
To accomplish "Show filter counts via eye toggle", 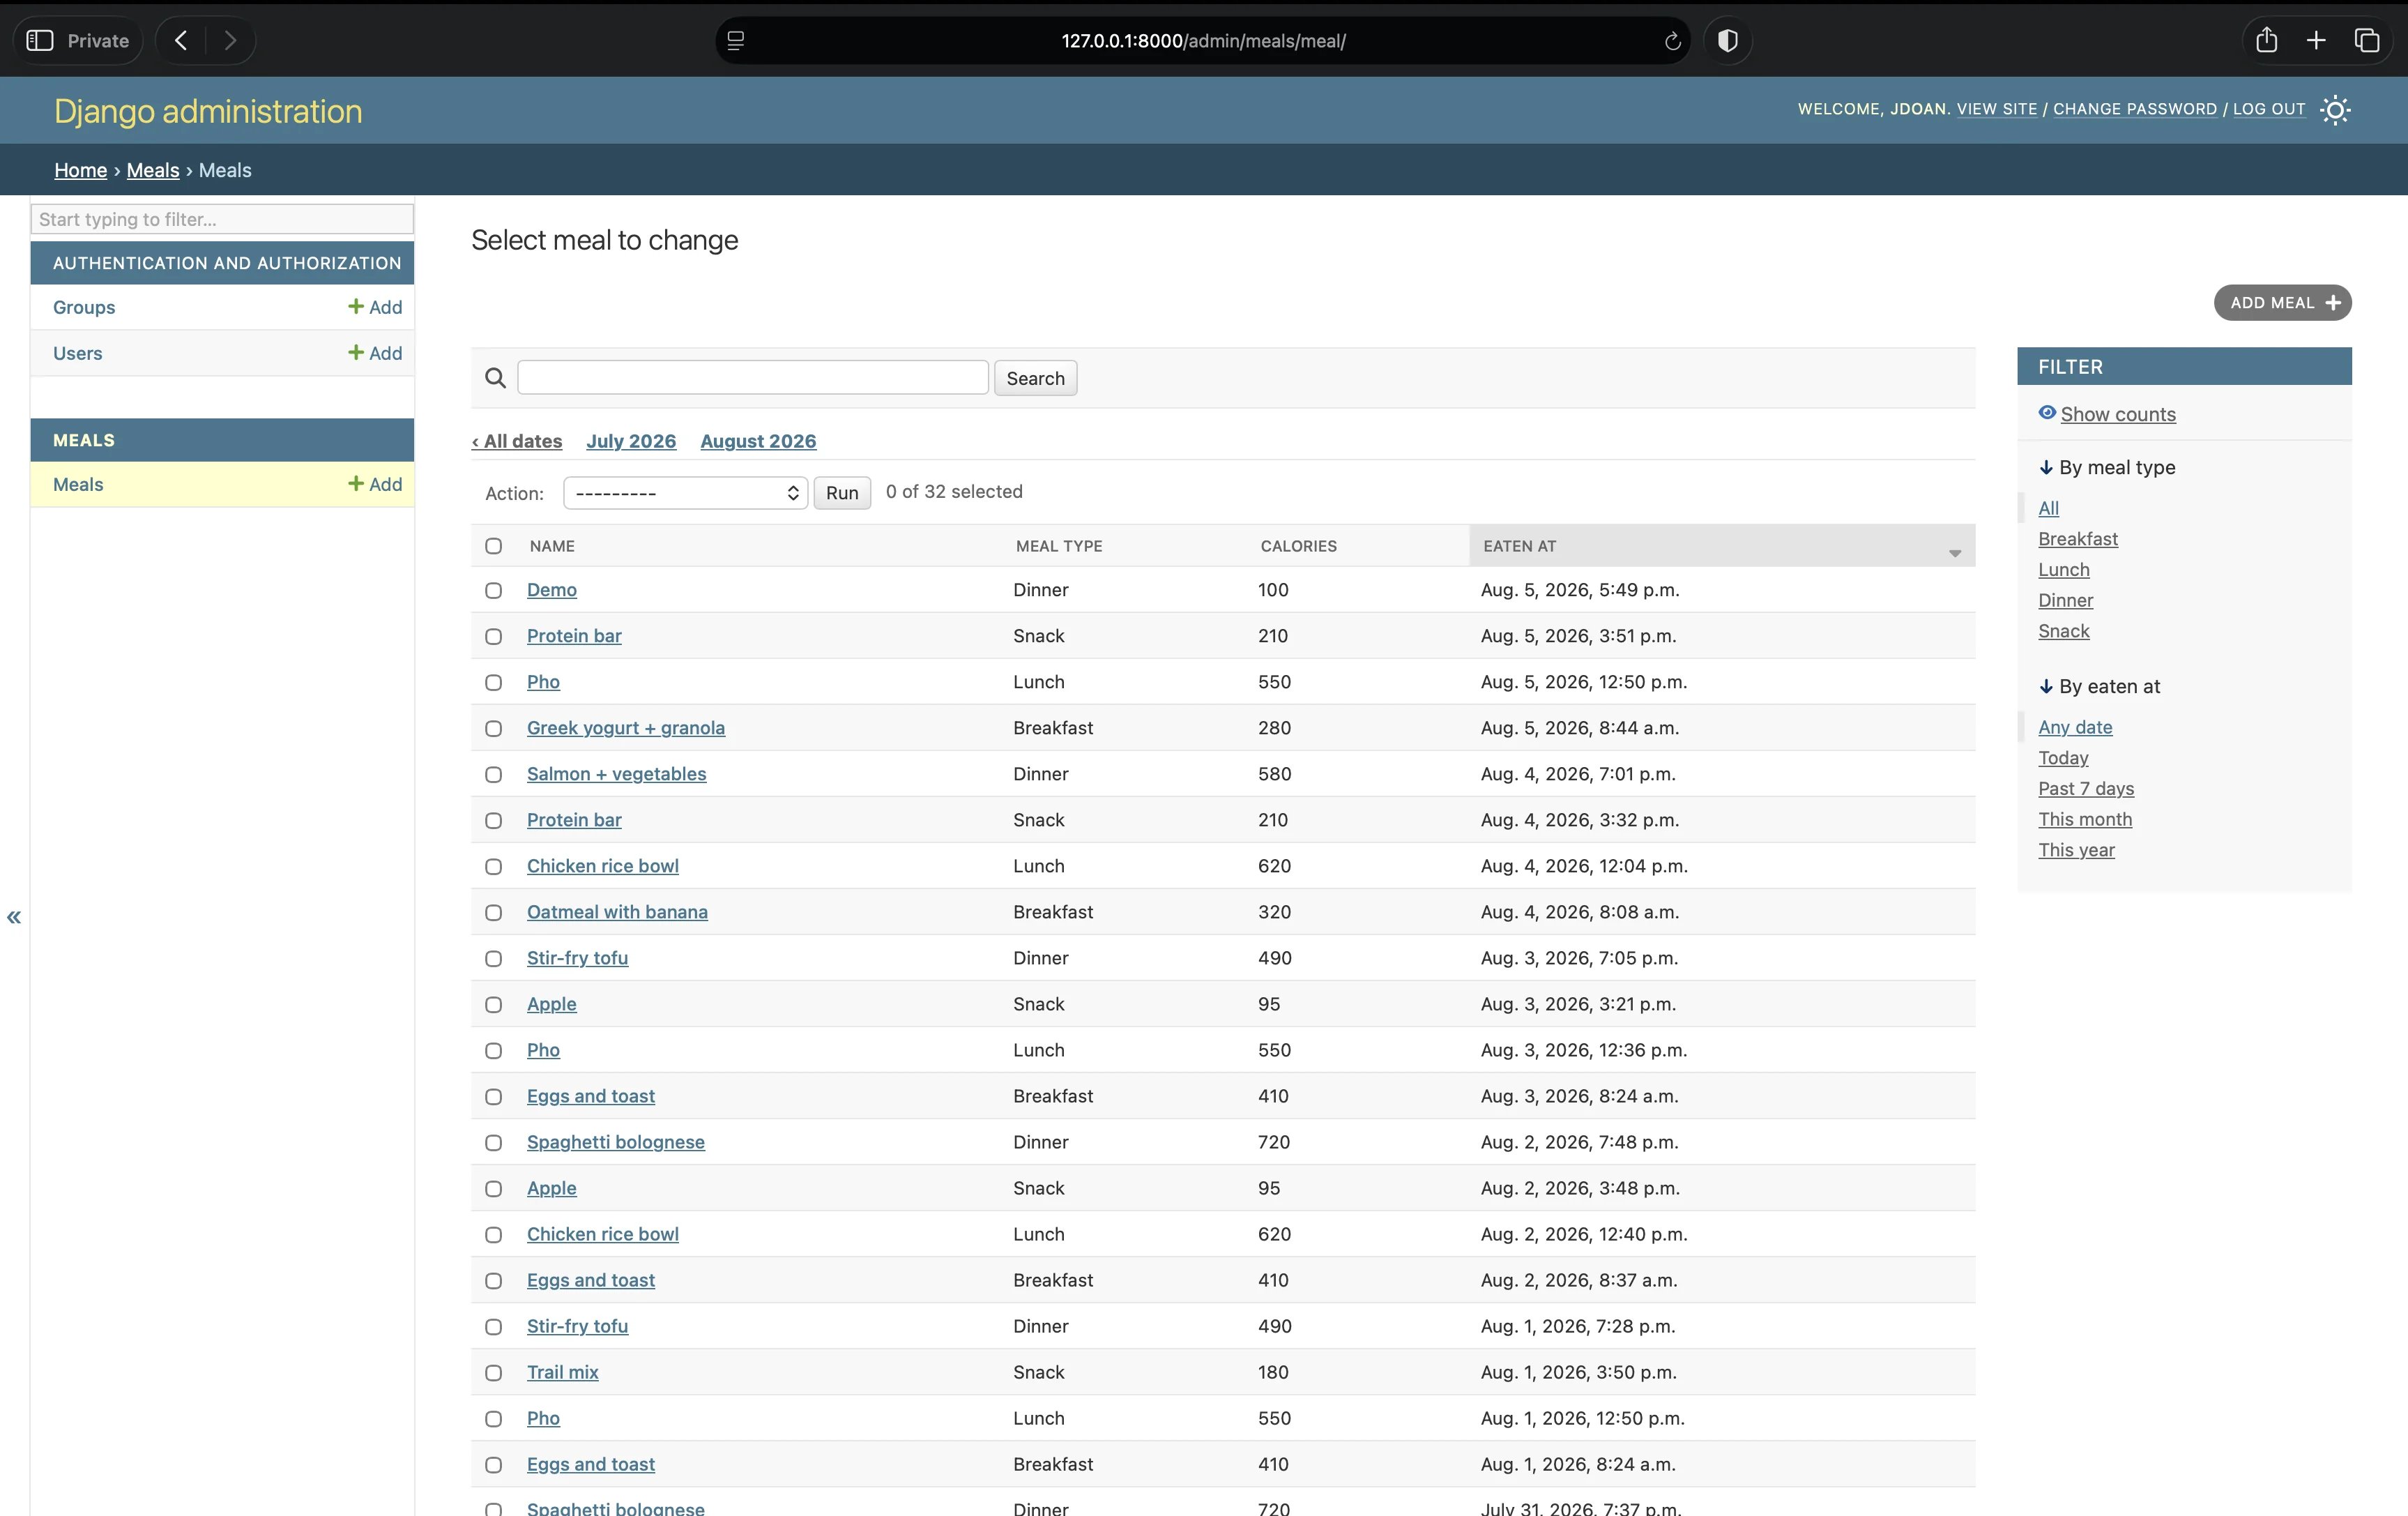I will [x=2107, y=414].
